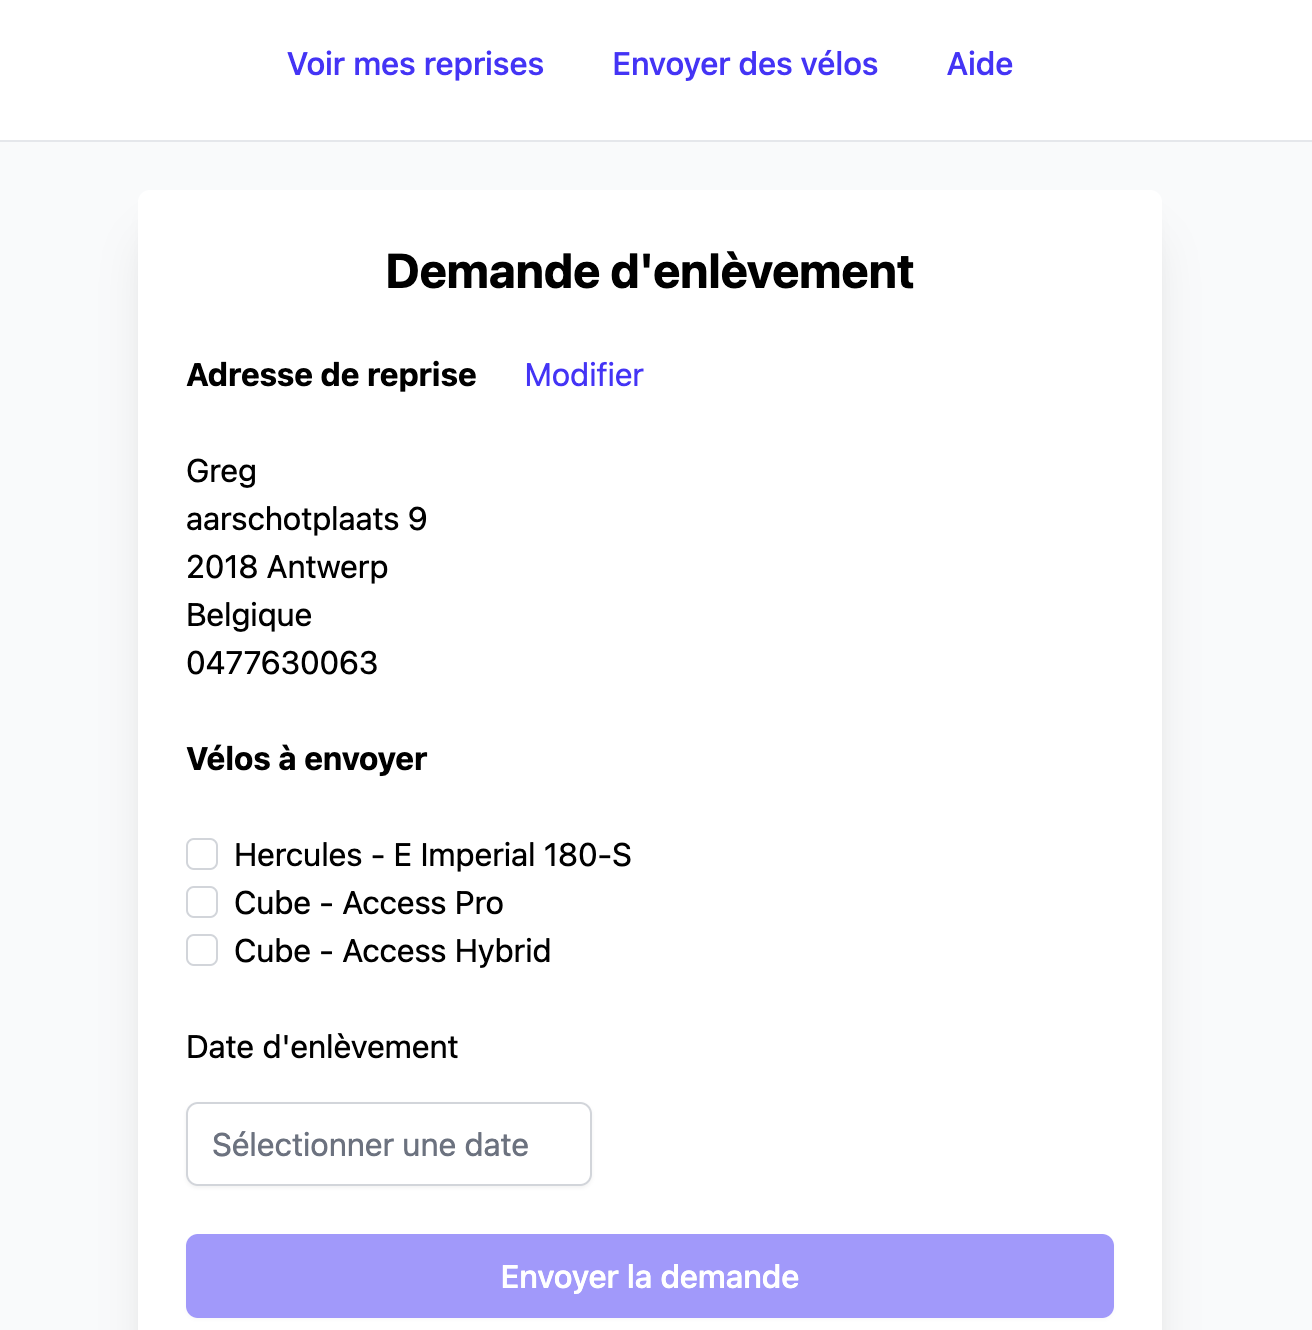Click the Cube - Access Hybrid label text
The height and width of the screenshot is (1330, 1312).
392,951
